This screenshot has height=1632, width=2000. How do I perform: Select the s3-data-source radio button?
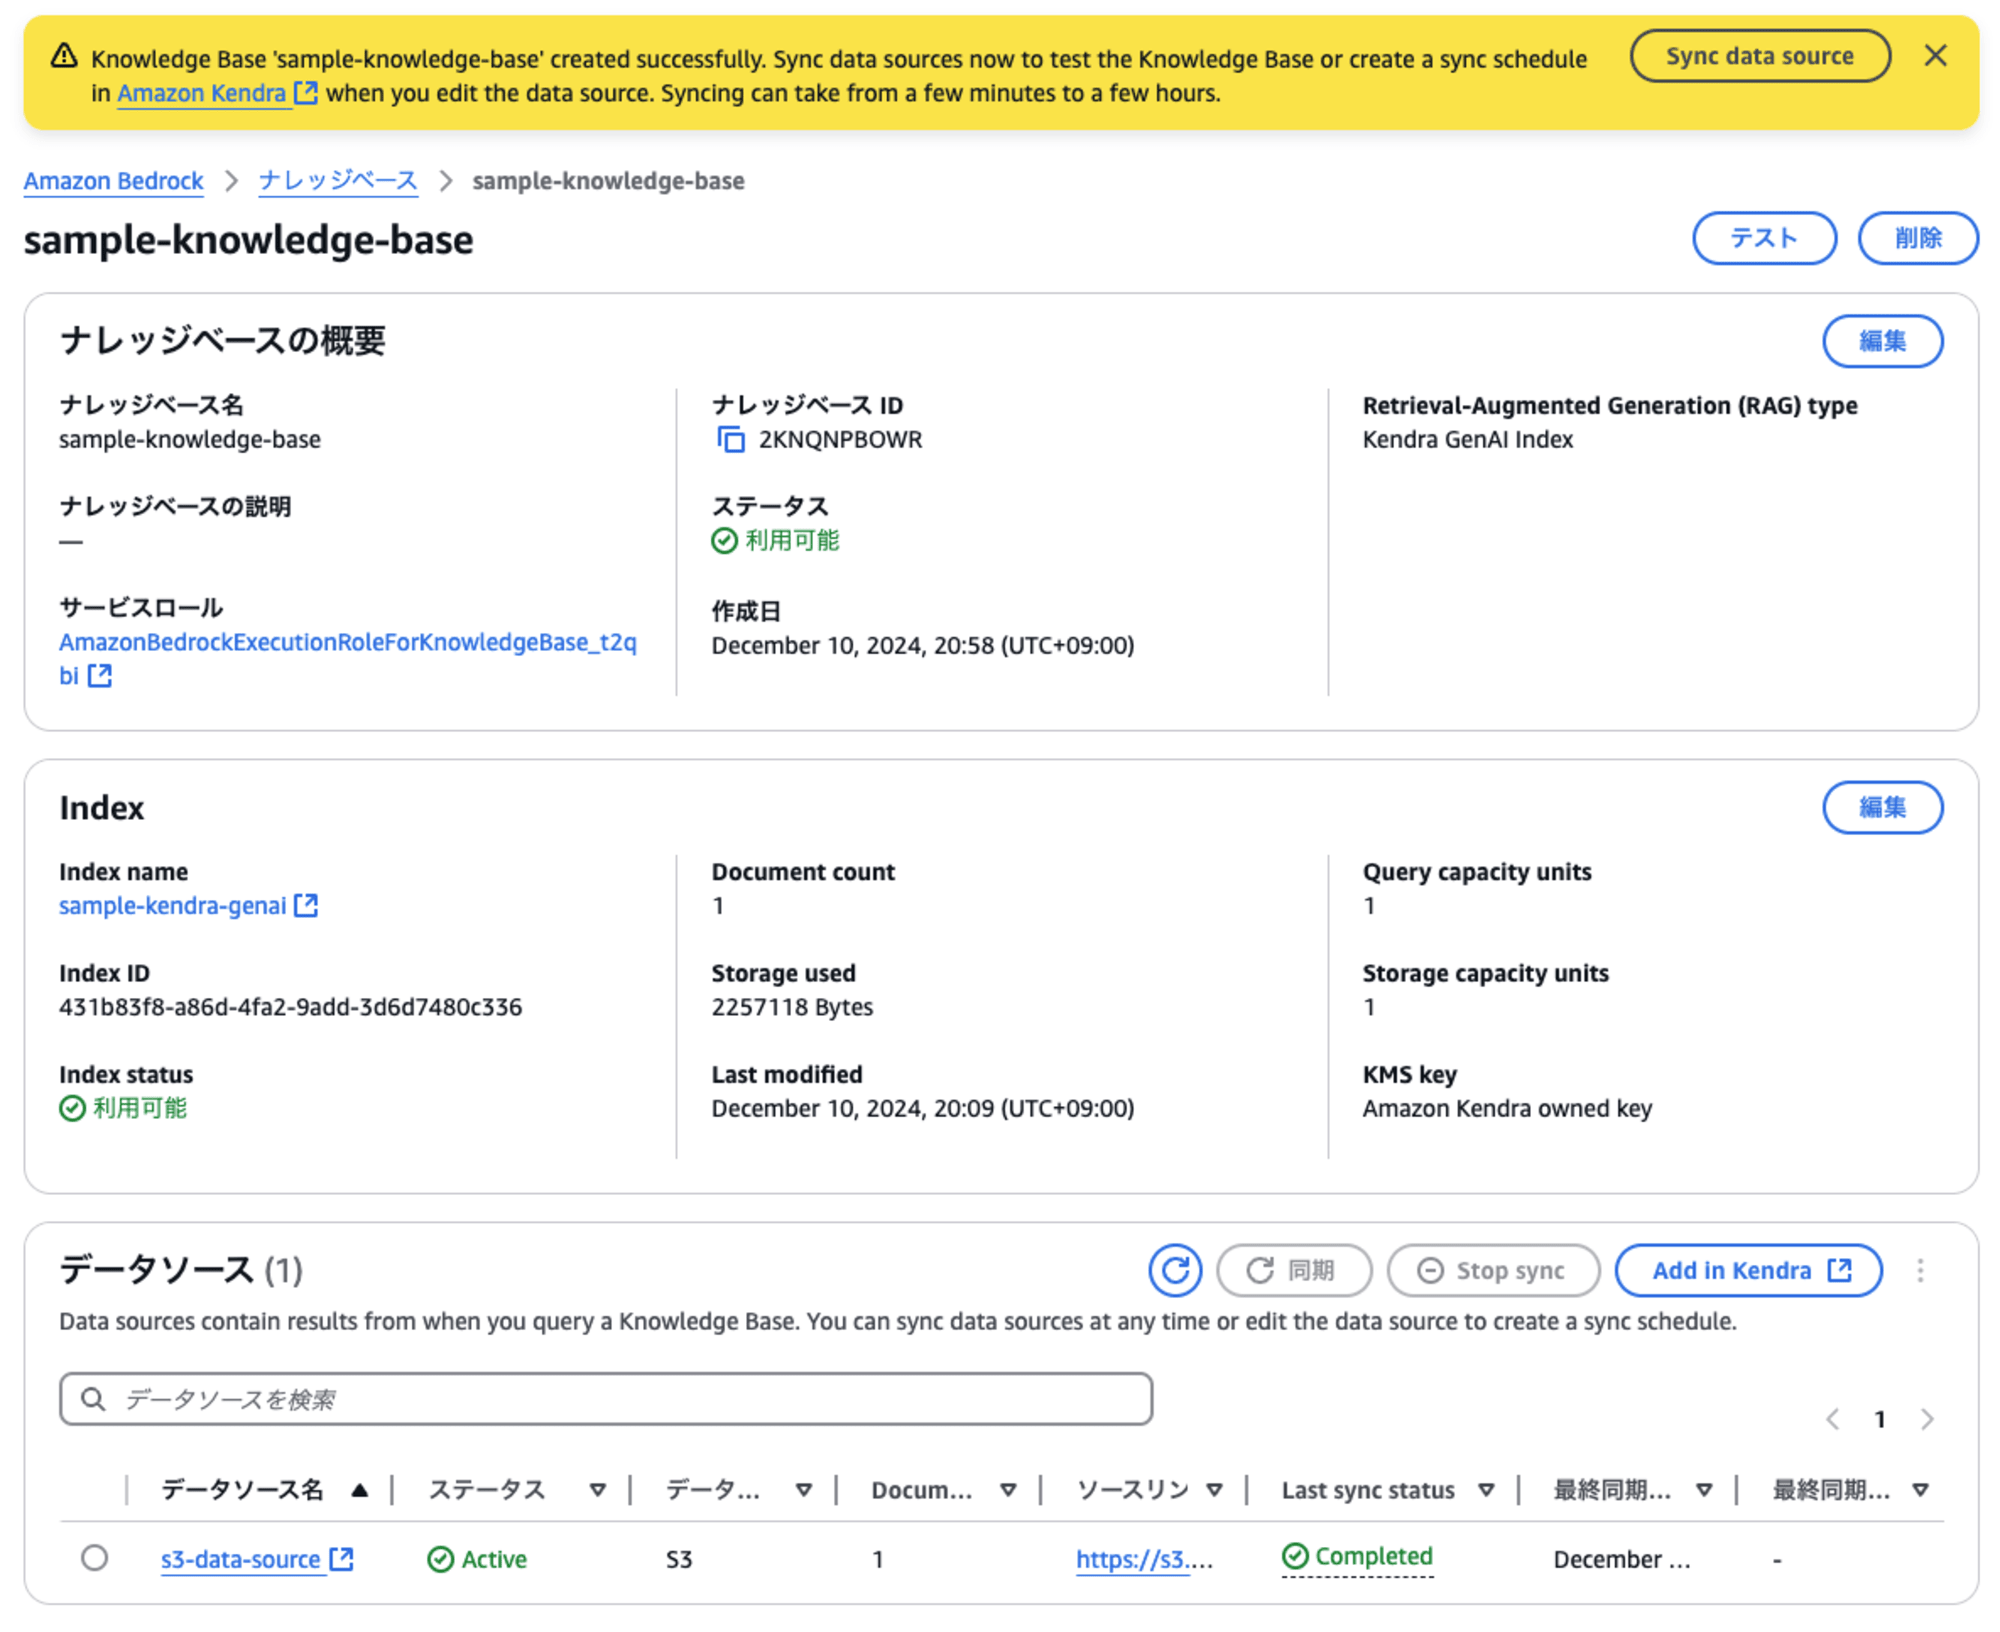pos(93,1557)
